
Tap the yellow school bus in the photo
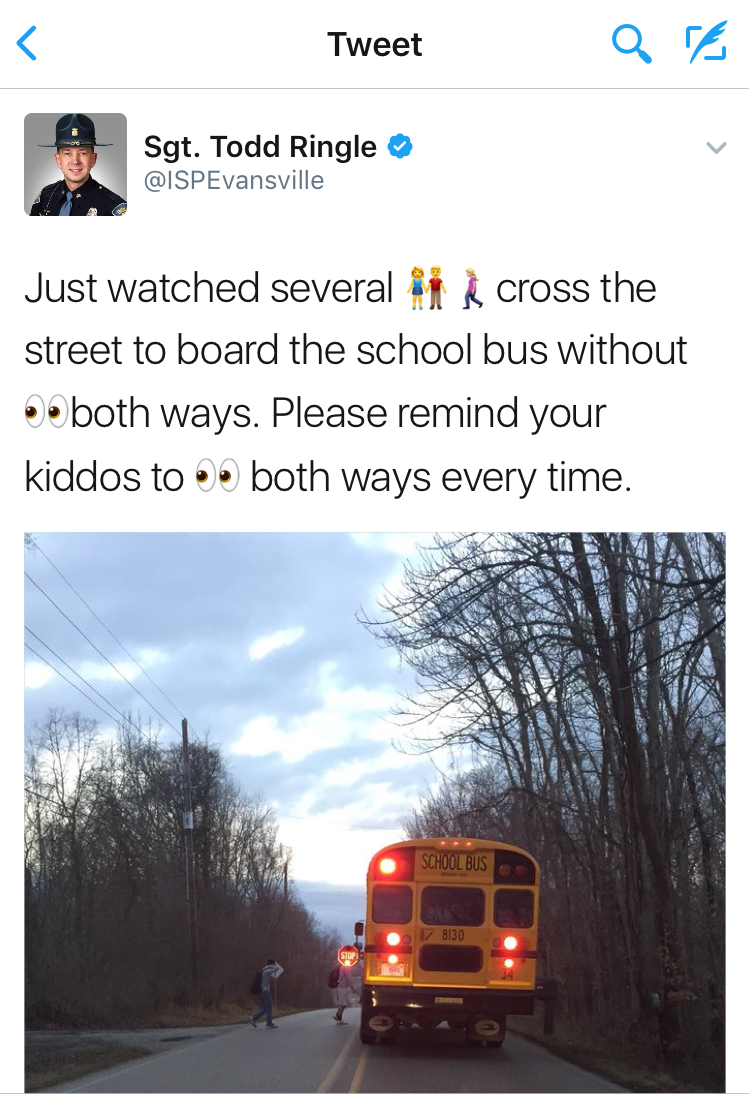(451, 941)
